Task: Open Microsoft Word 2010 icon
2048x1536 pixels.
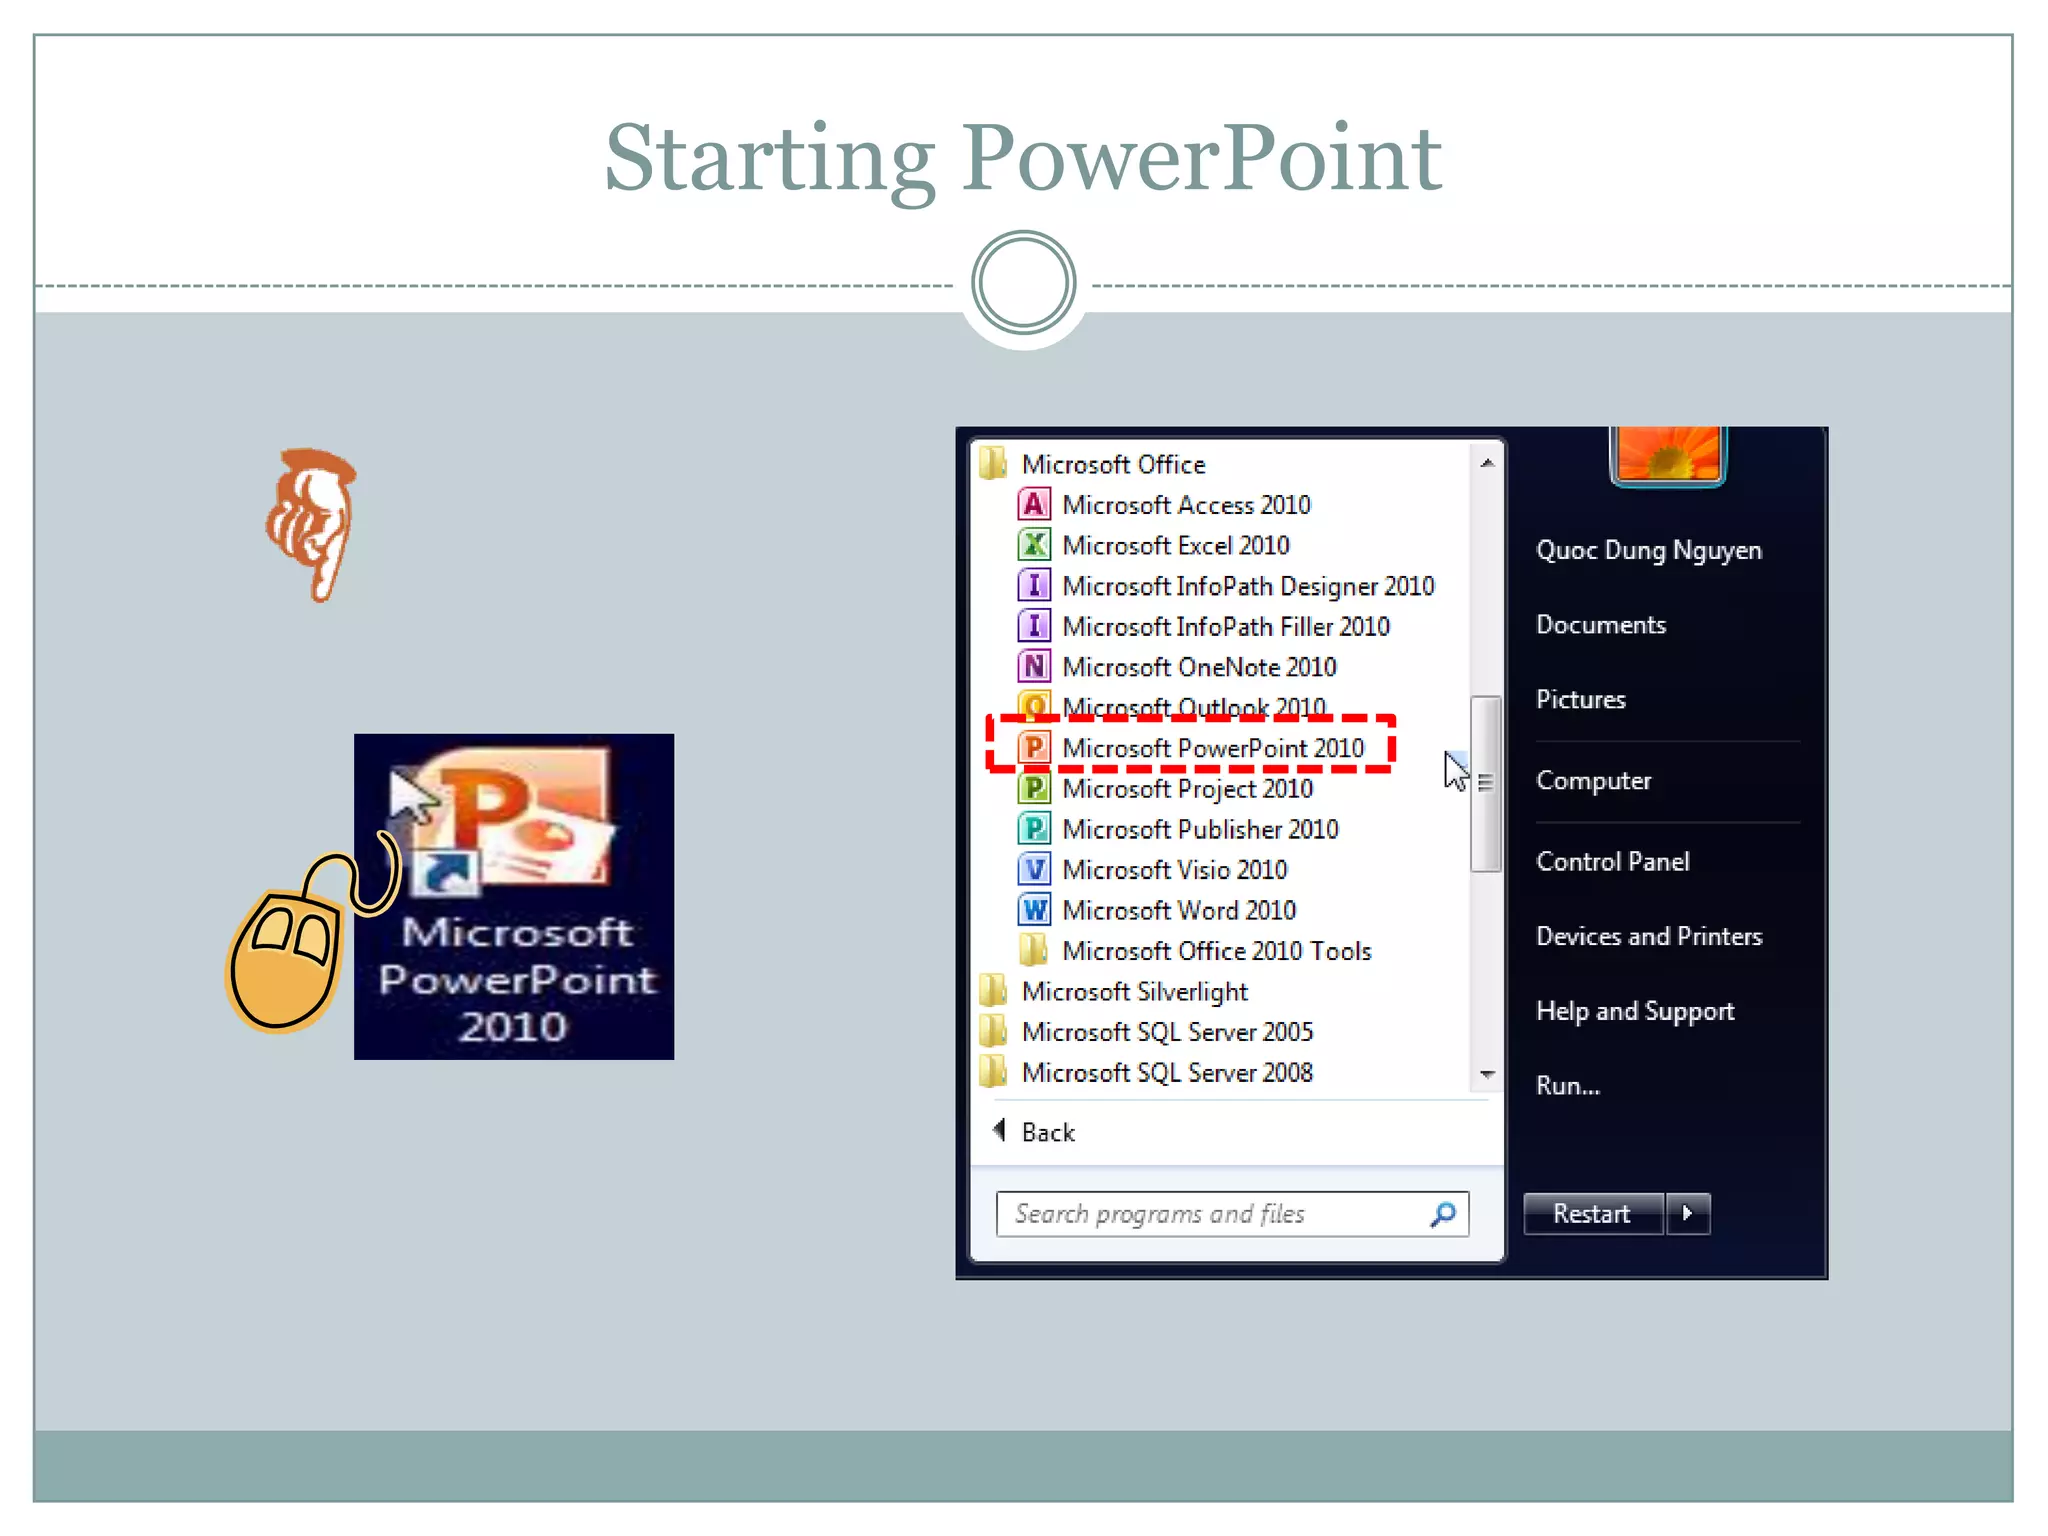Action: coord(1034,910)
